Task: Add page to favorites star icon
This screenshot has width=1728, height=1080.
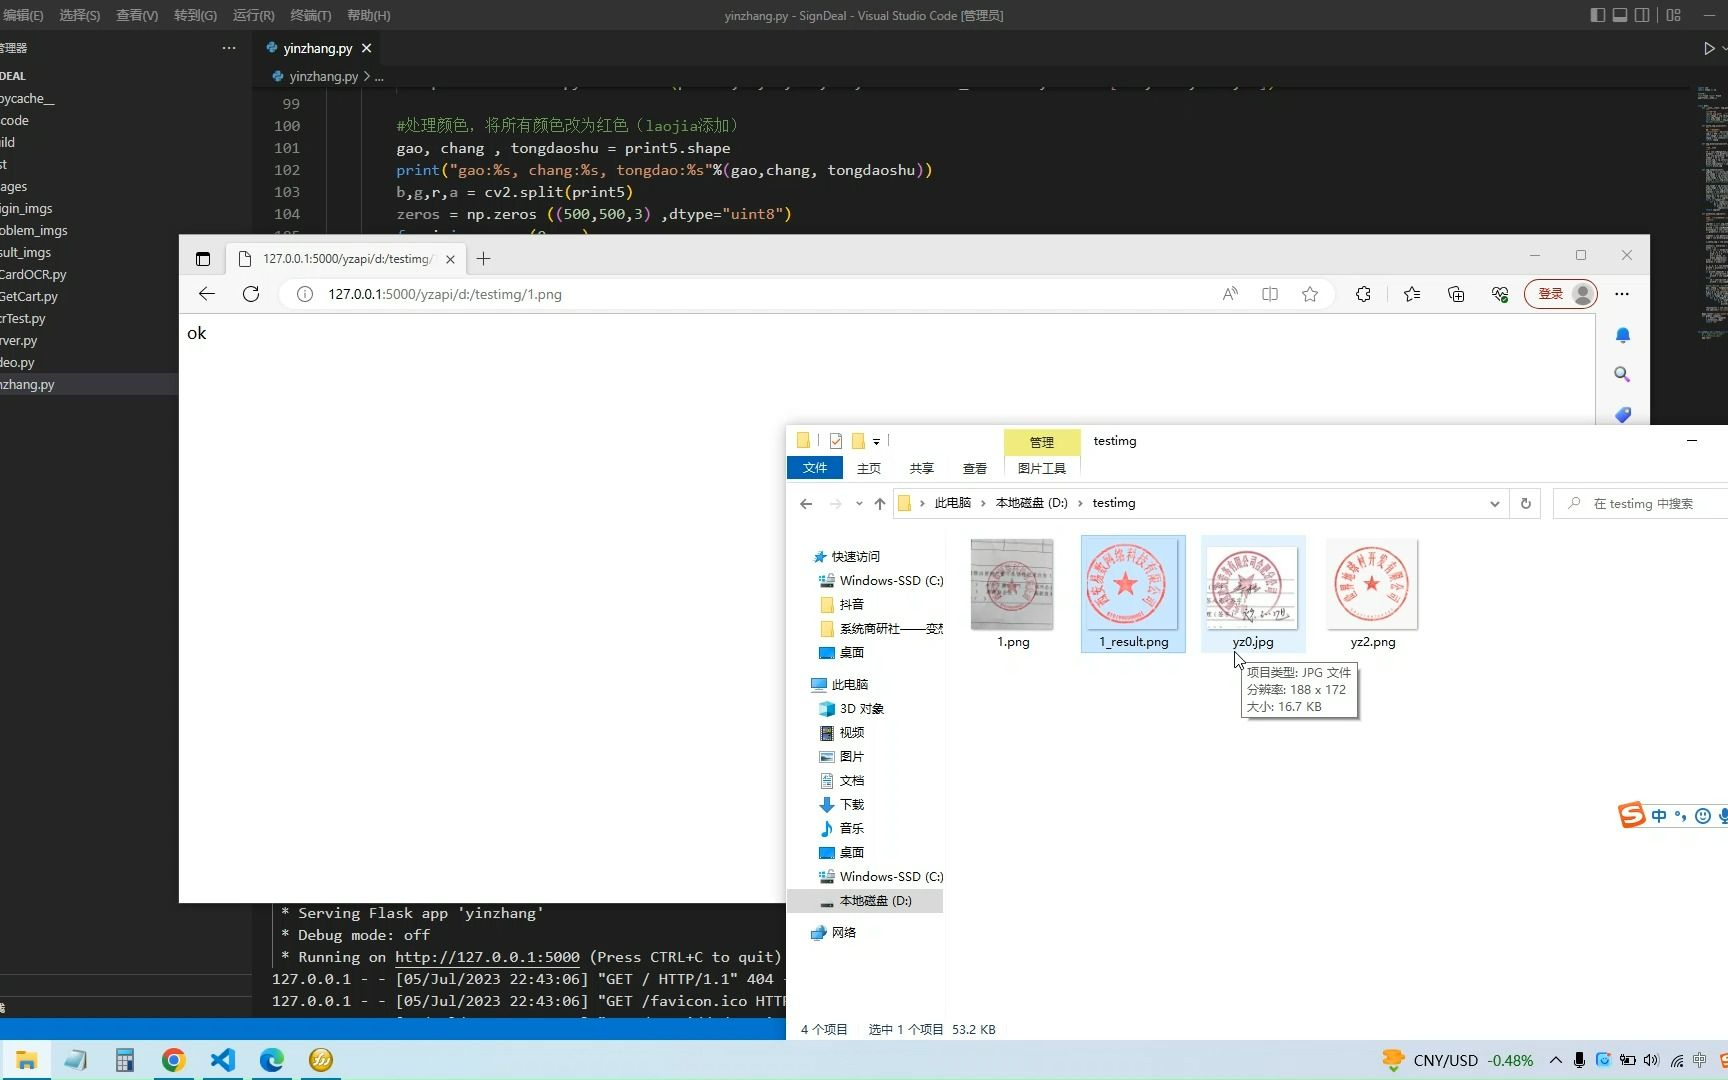Action: [1310, 294]
